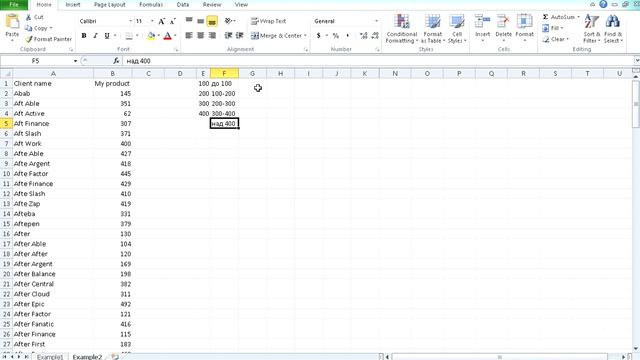Switch to the Data tab
This screenshot has height=360, width=640.
pyautogui.click(x=183, y=5)
